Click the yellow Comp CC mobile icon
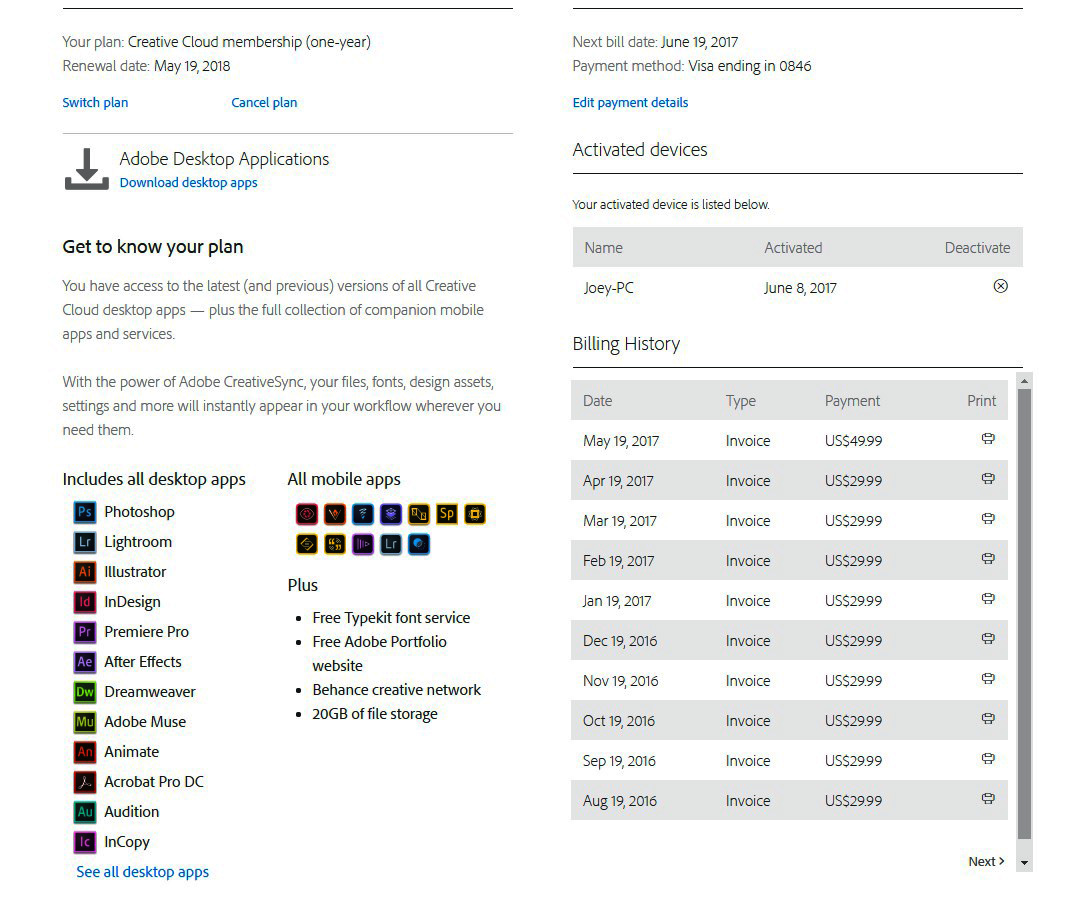This screenshot has height=901, width=1069. [x=419, y=514]
